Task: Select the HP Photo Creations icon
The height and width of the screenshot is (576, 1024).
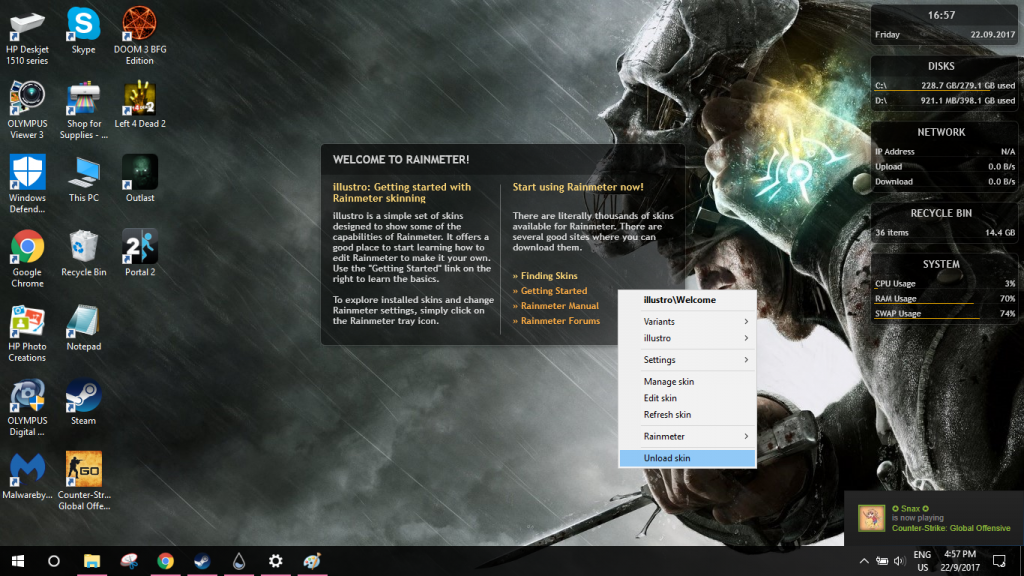Action: tap(27, 333)
